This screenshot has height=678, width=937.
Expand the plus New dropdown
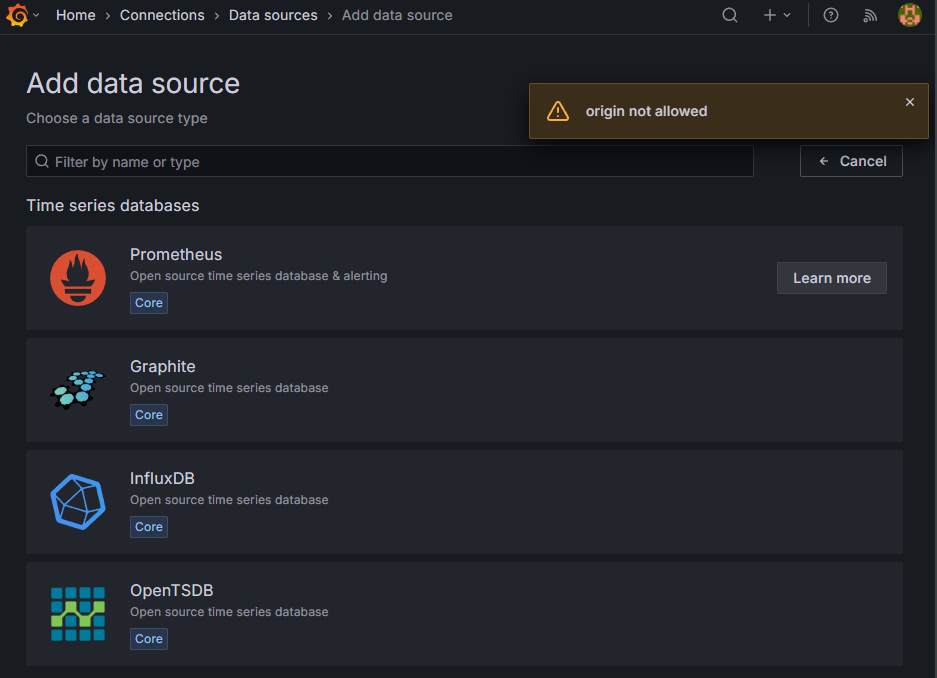[777, 15]
